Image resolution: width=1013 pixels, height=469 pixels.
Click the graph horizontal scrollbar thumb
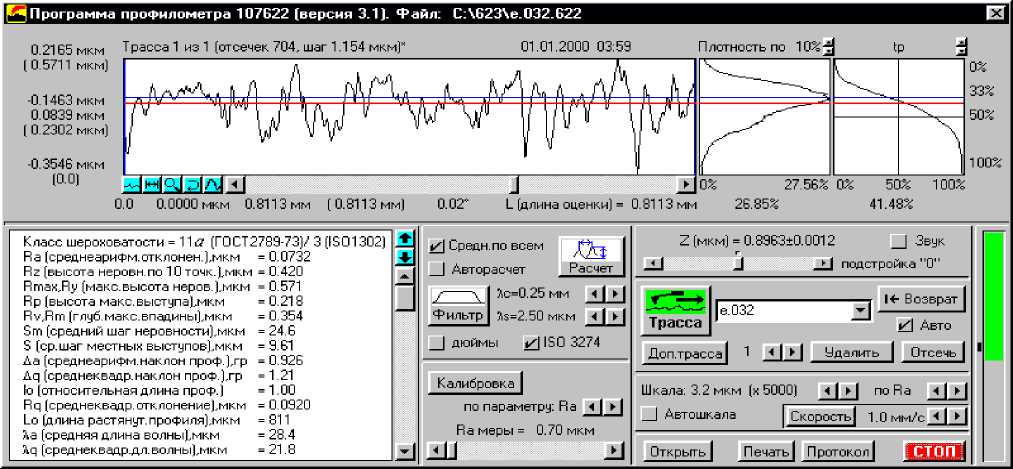click(514, 185)
